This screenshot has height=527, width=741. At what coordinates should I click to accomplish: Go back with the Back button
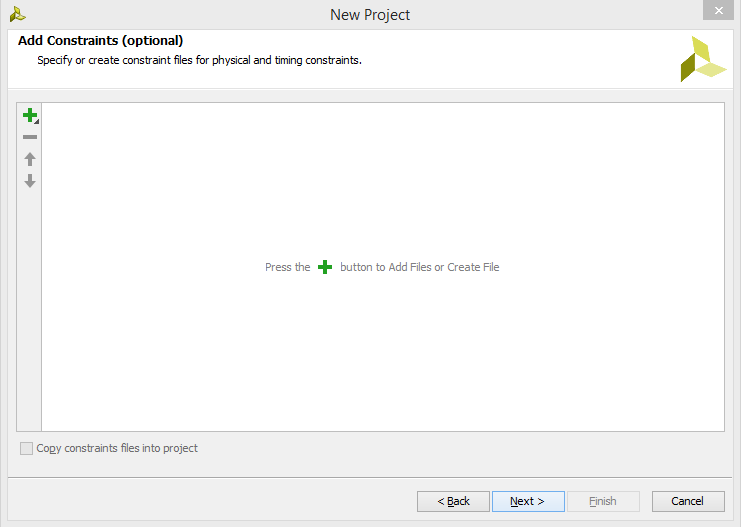click(453, 501)
